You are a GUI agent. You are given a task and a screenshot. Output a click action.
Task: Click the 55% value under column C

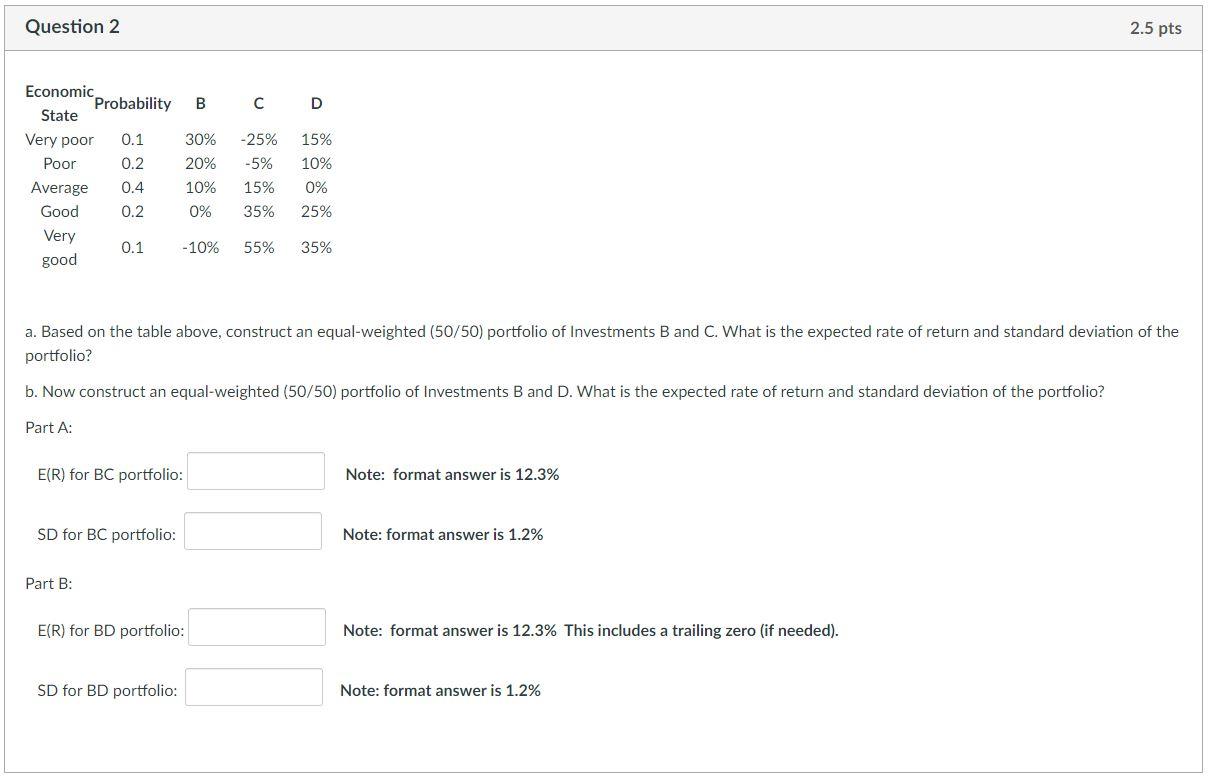[258, 247]
